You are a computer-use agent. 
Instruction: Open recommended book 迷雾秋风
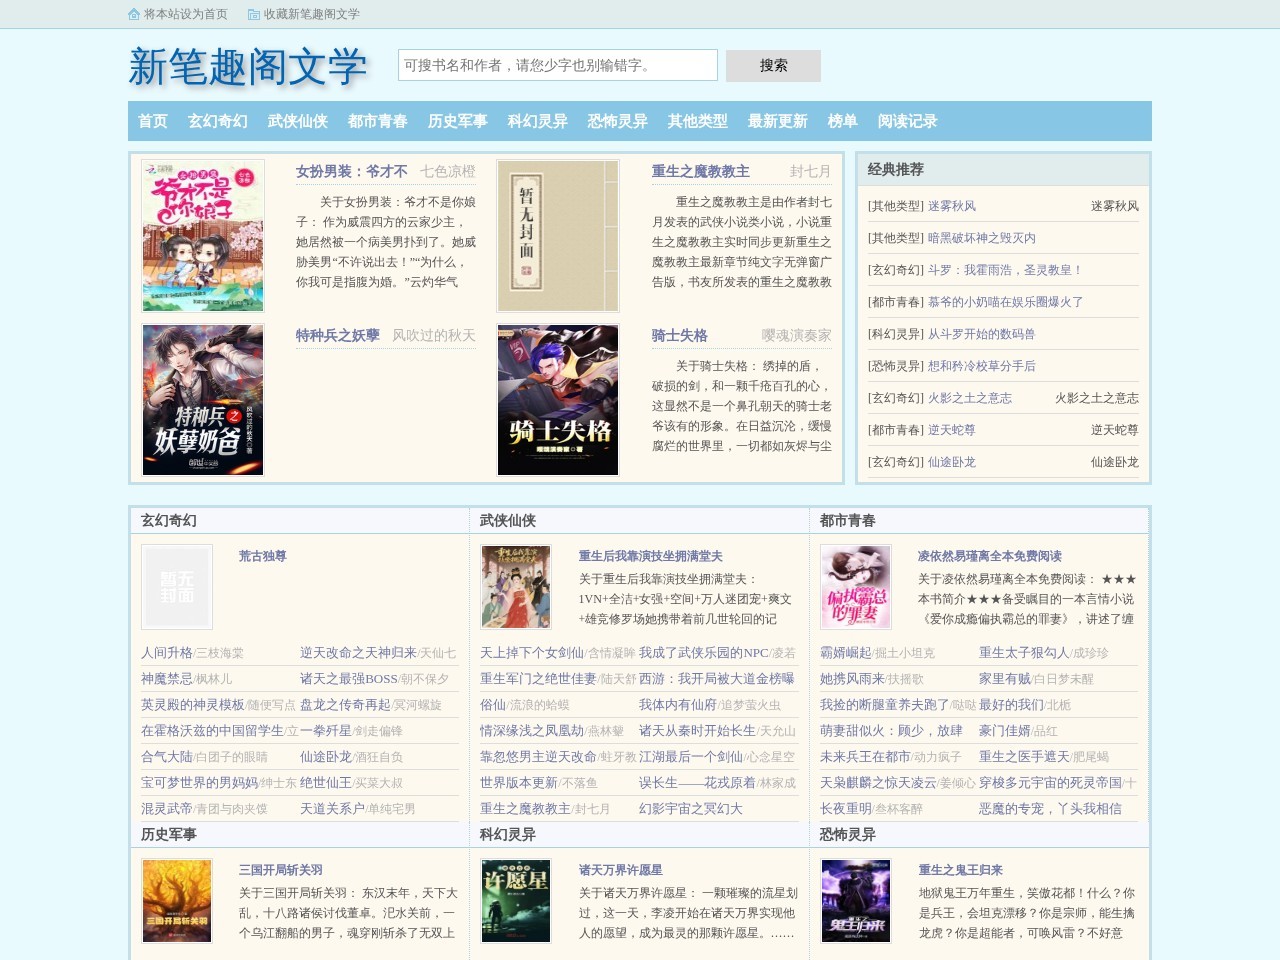pos(952,206)
